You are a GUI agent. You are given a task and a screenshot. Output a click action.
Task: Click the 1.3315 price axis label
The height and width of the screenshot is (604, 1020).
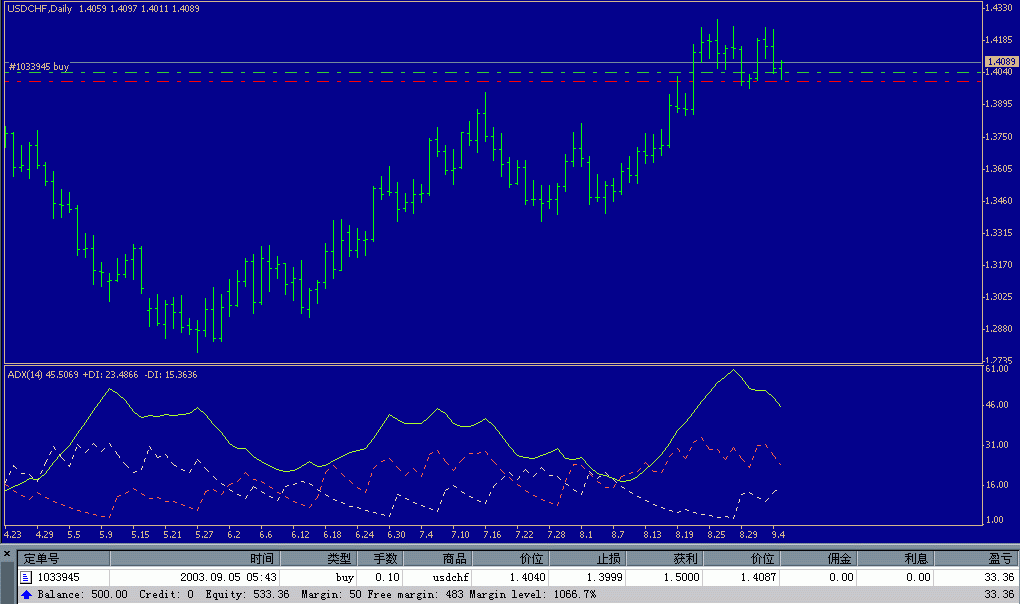[x=998, y=233]
